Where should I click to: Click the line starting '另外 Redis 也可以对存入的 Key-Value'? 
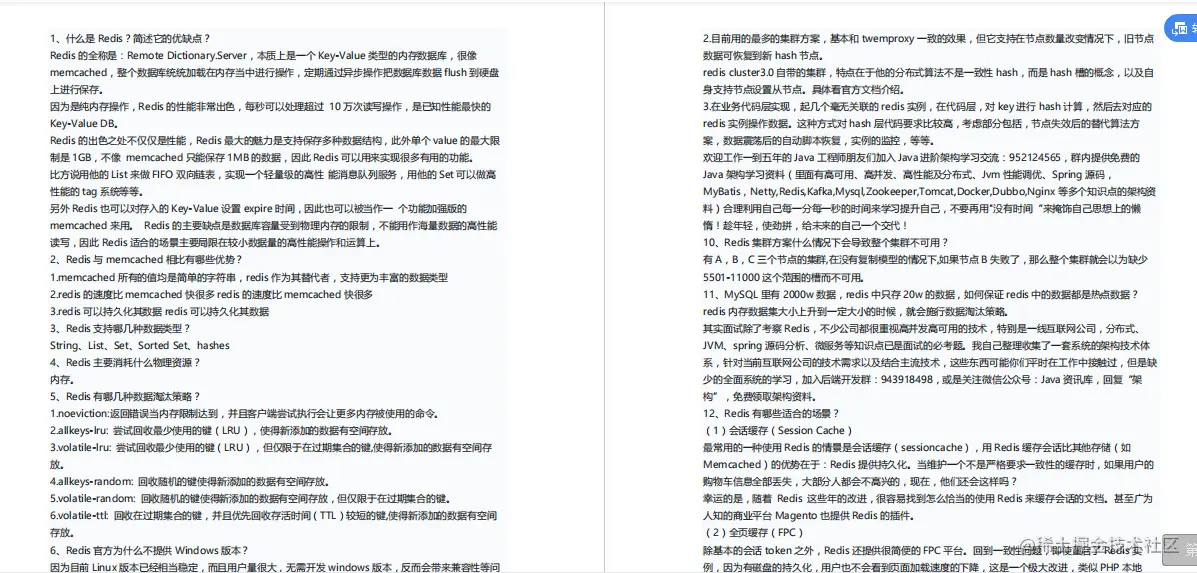(258, 208)
